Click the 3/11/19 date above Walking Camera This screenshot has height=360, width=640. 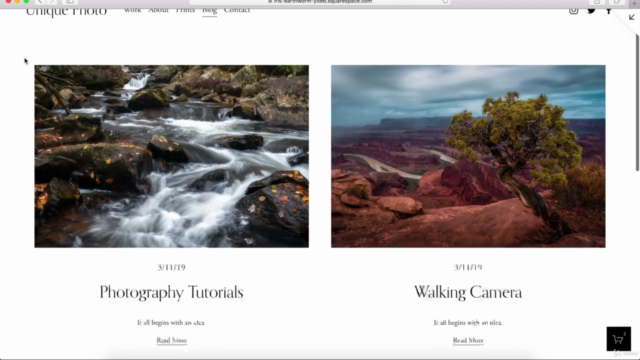468,267
